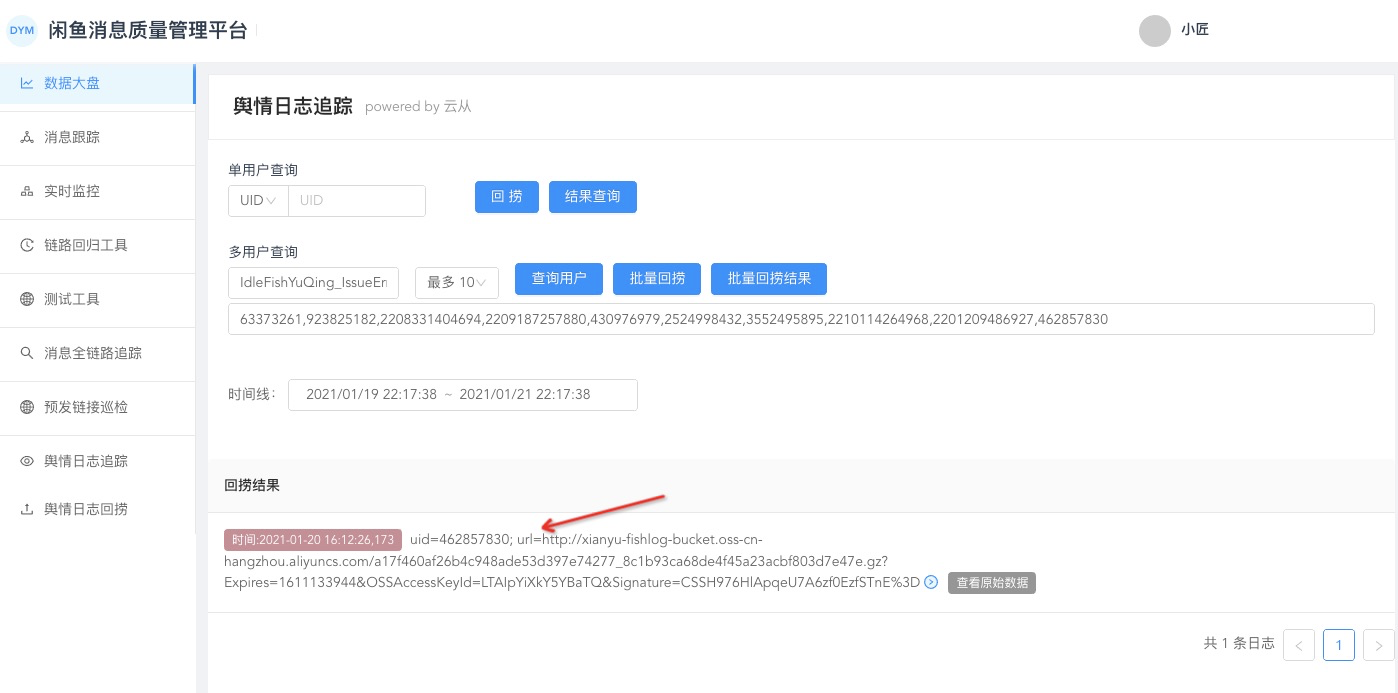Screen dimensions: 1398x693
Task: Go to 实时监控 in the sidebar
Action: (x=97, y=191)
